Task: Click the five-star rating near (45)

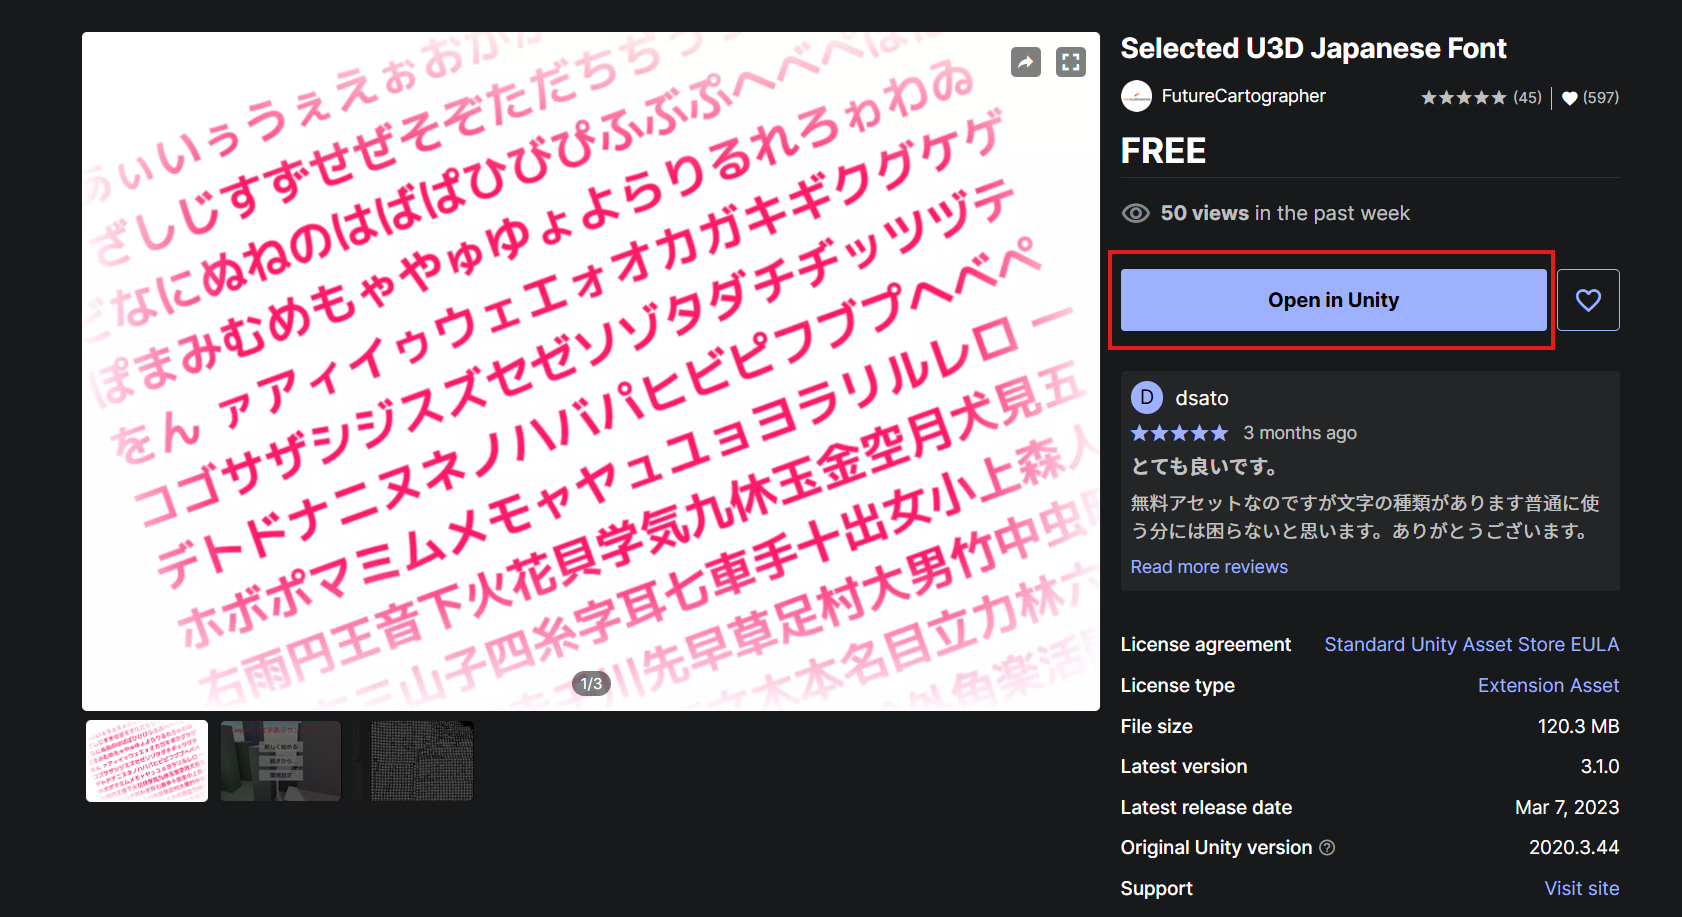Action: coord(1464,97)
